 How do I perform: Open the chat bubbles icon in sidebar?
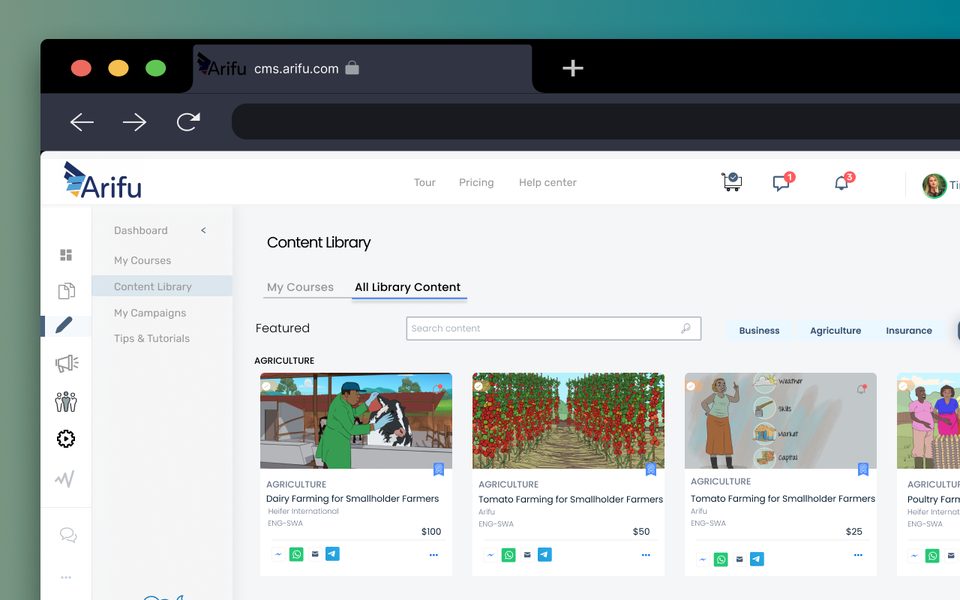click(68, 535)
